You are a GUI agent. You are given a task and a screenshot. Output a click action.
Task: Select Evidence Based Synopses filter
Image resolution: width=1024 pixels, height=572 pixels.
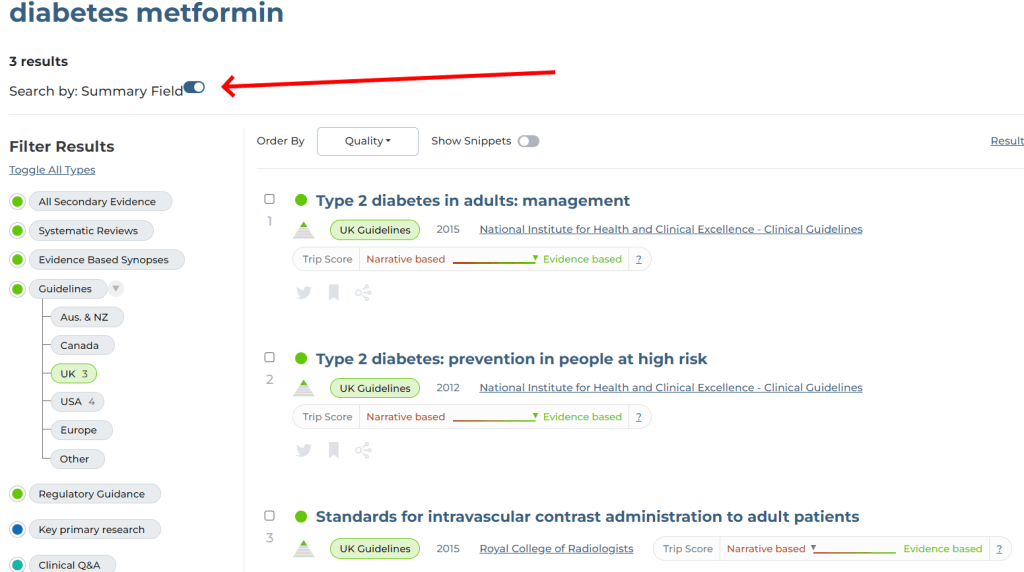pyautogui.click(x=103, y=260)
